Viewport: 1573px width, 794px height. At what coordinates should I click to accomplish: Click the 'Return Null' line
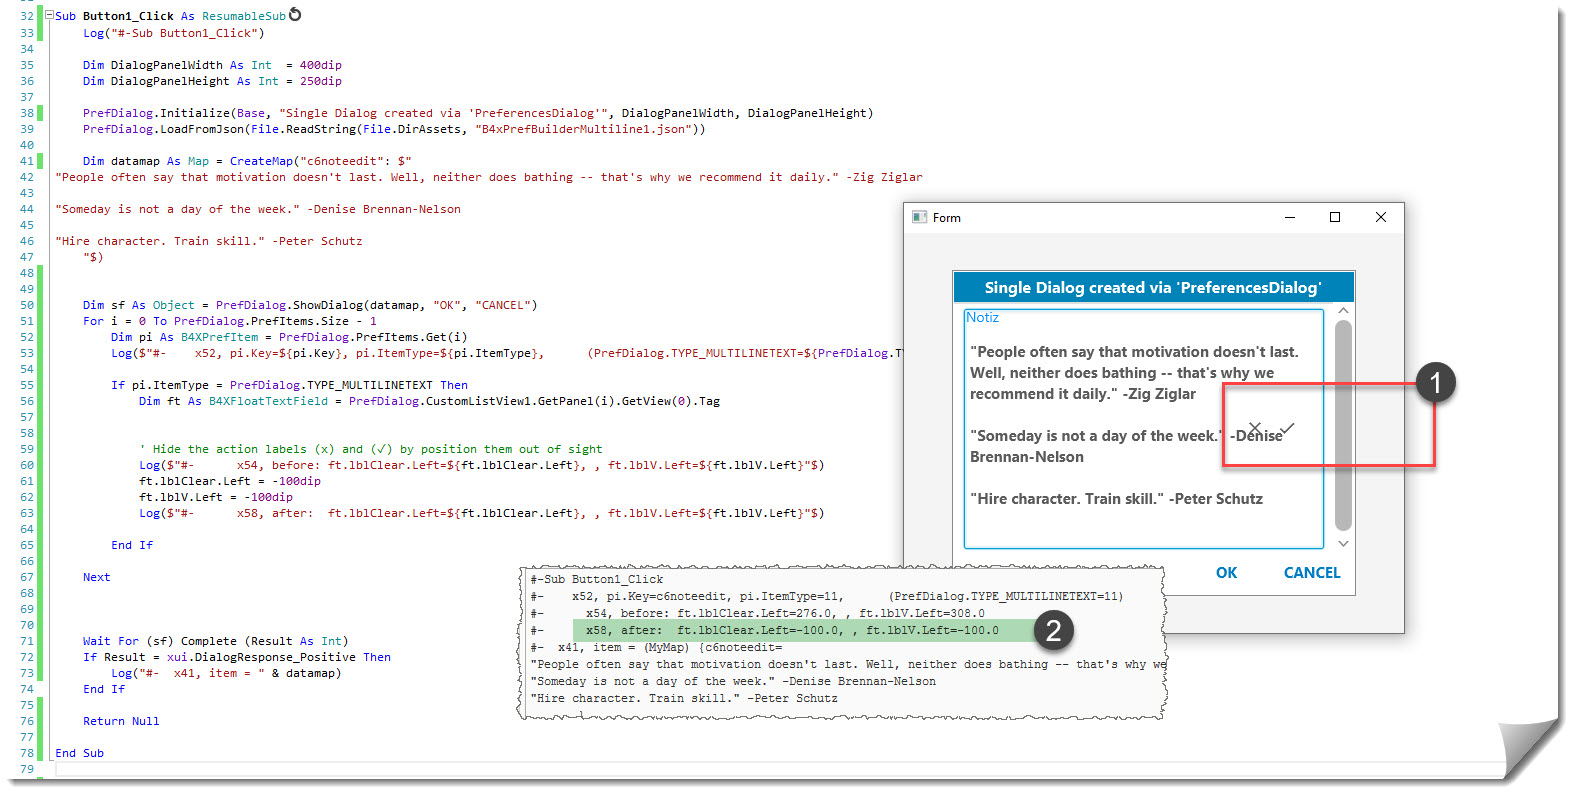[121, 721]
